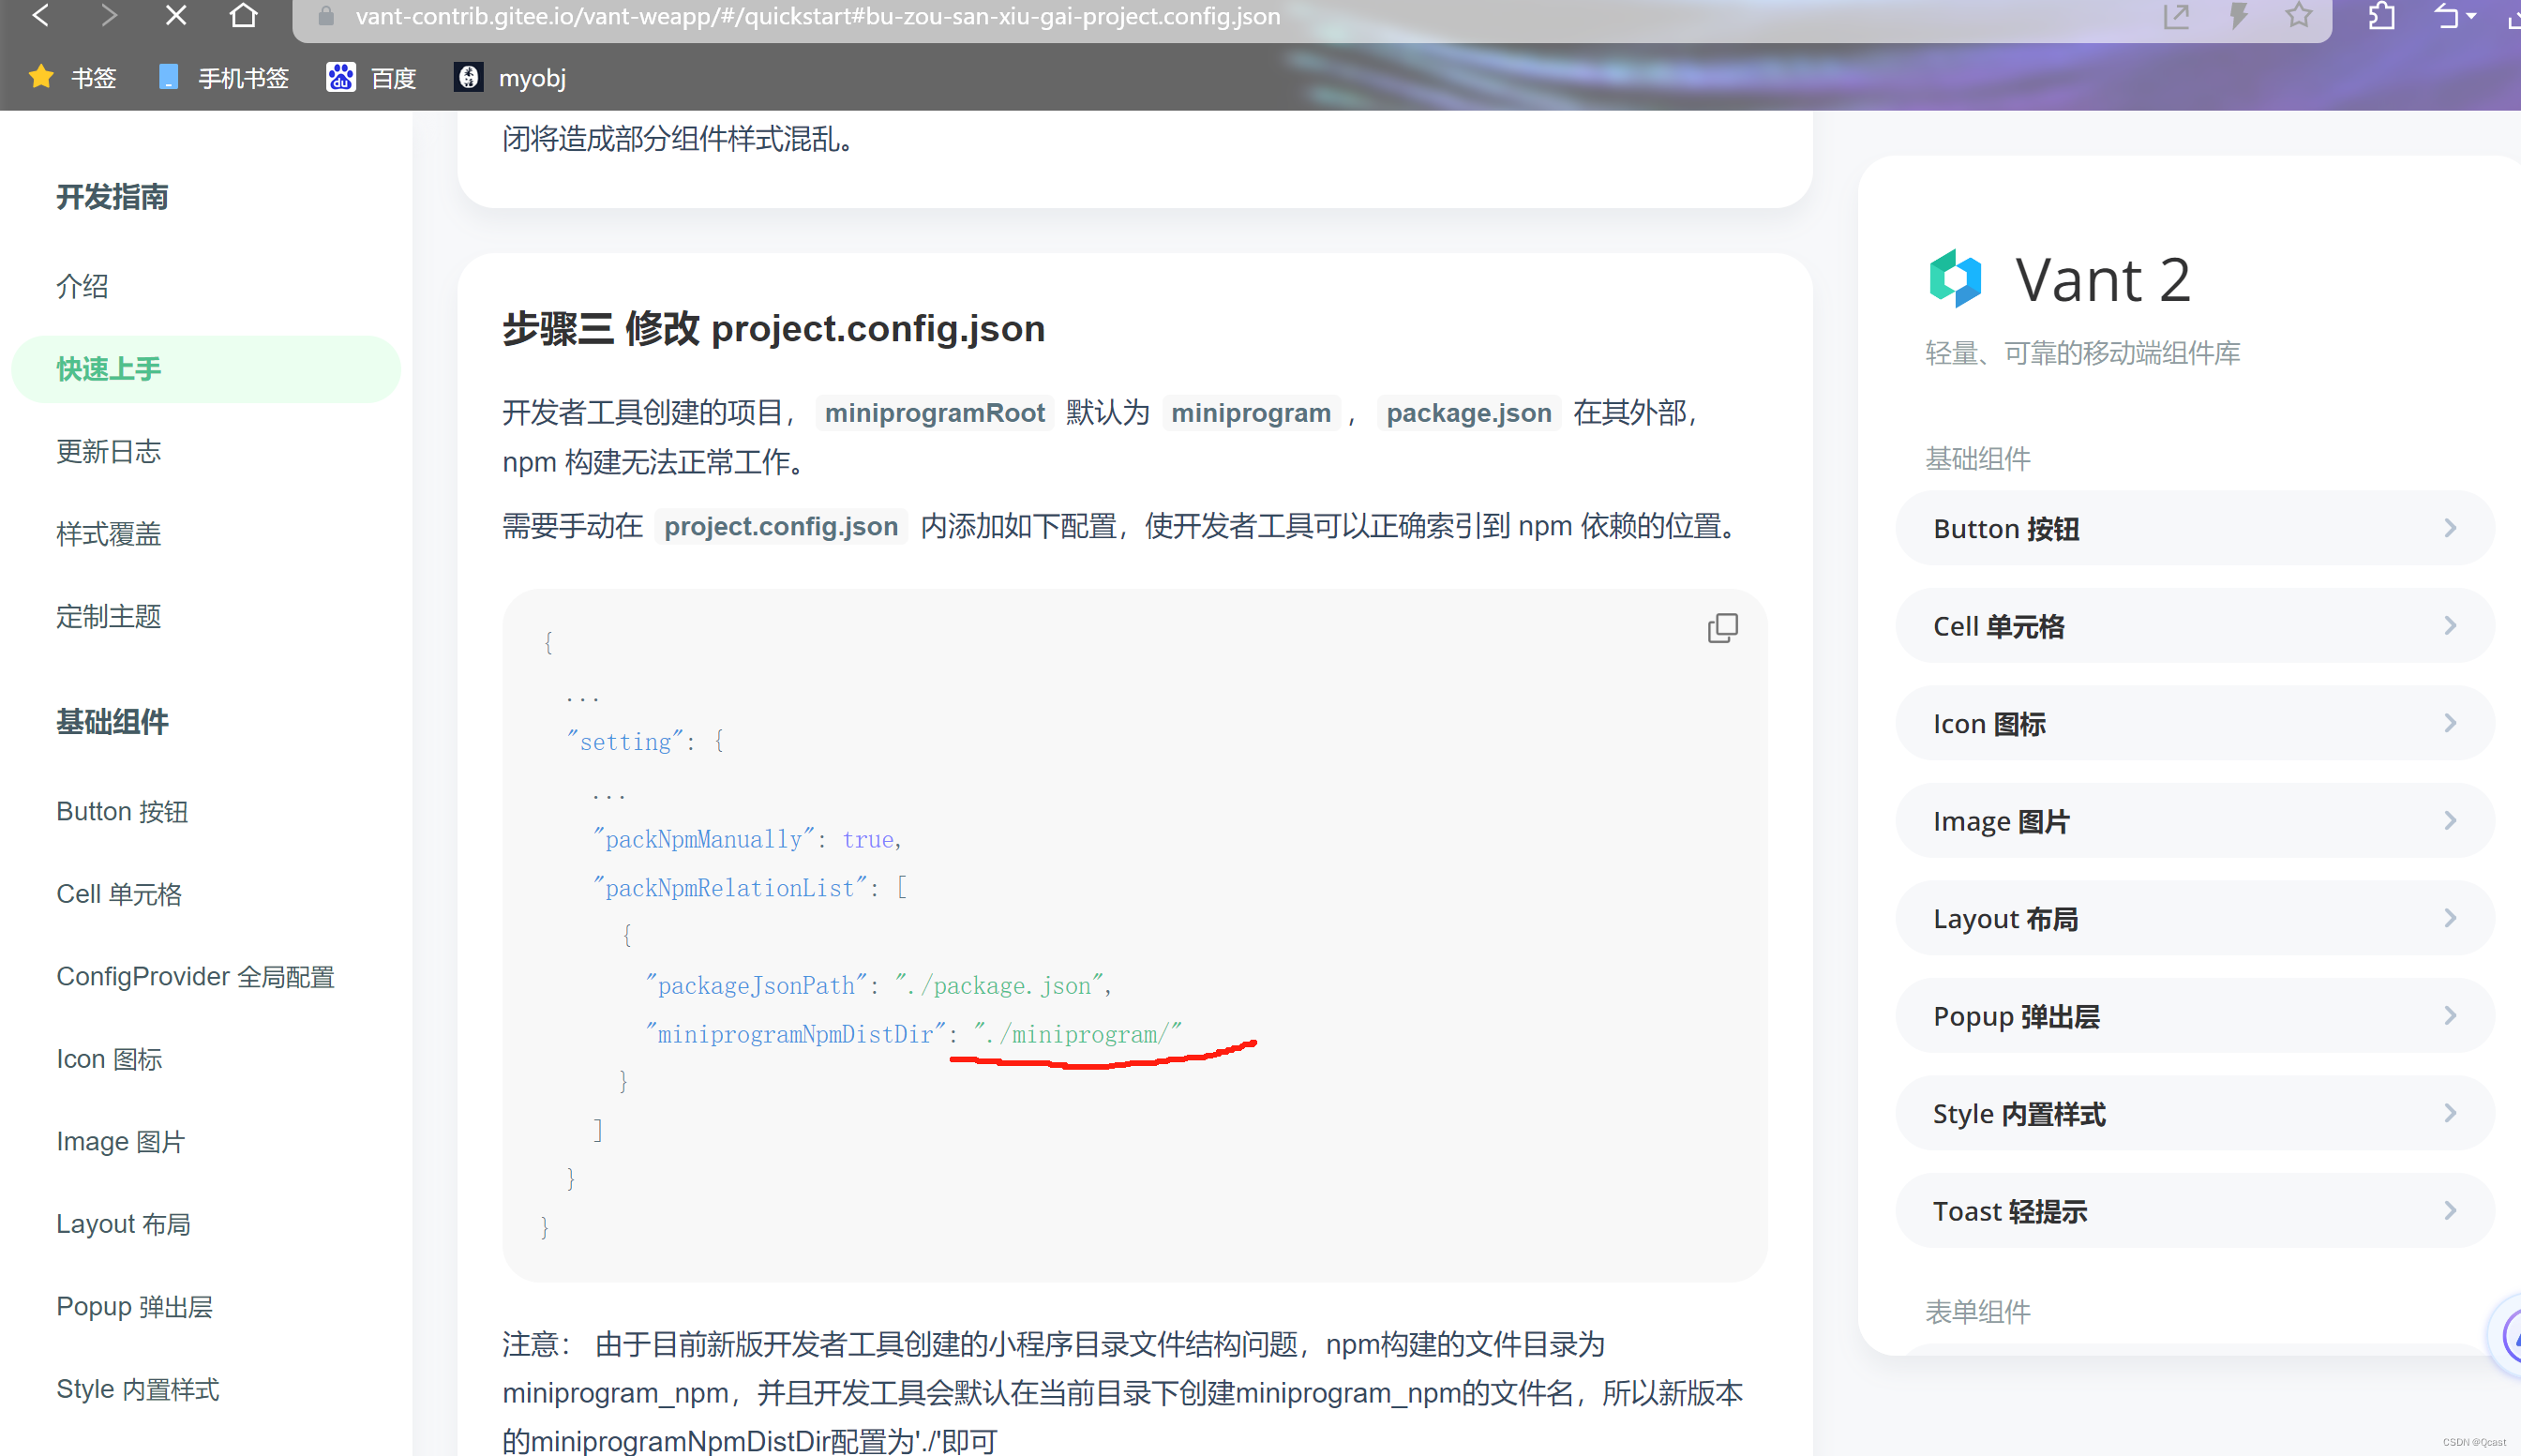2521x1456 pixels.
Task: Open the browser extensions puzzle icon
Action: (2381, 16)
